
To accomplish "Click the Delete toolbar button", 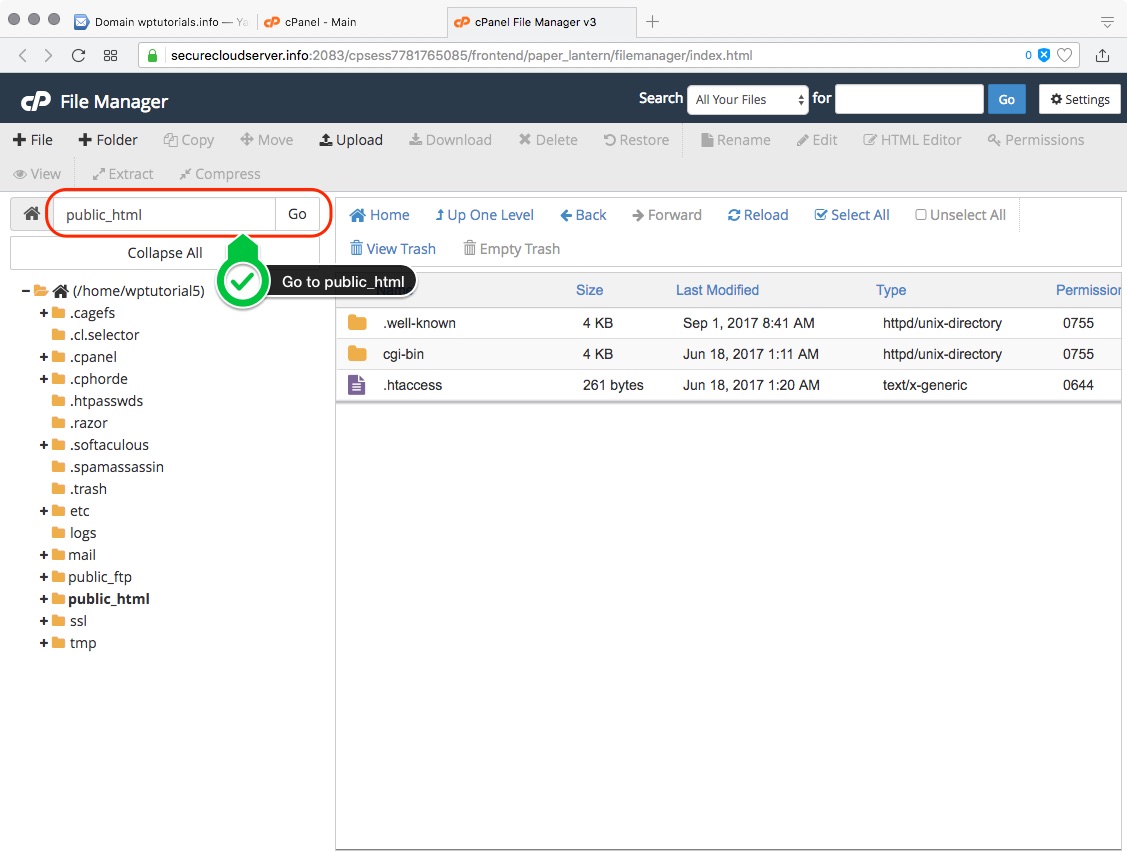I will point(548,140).
